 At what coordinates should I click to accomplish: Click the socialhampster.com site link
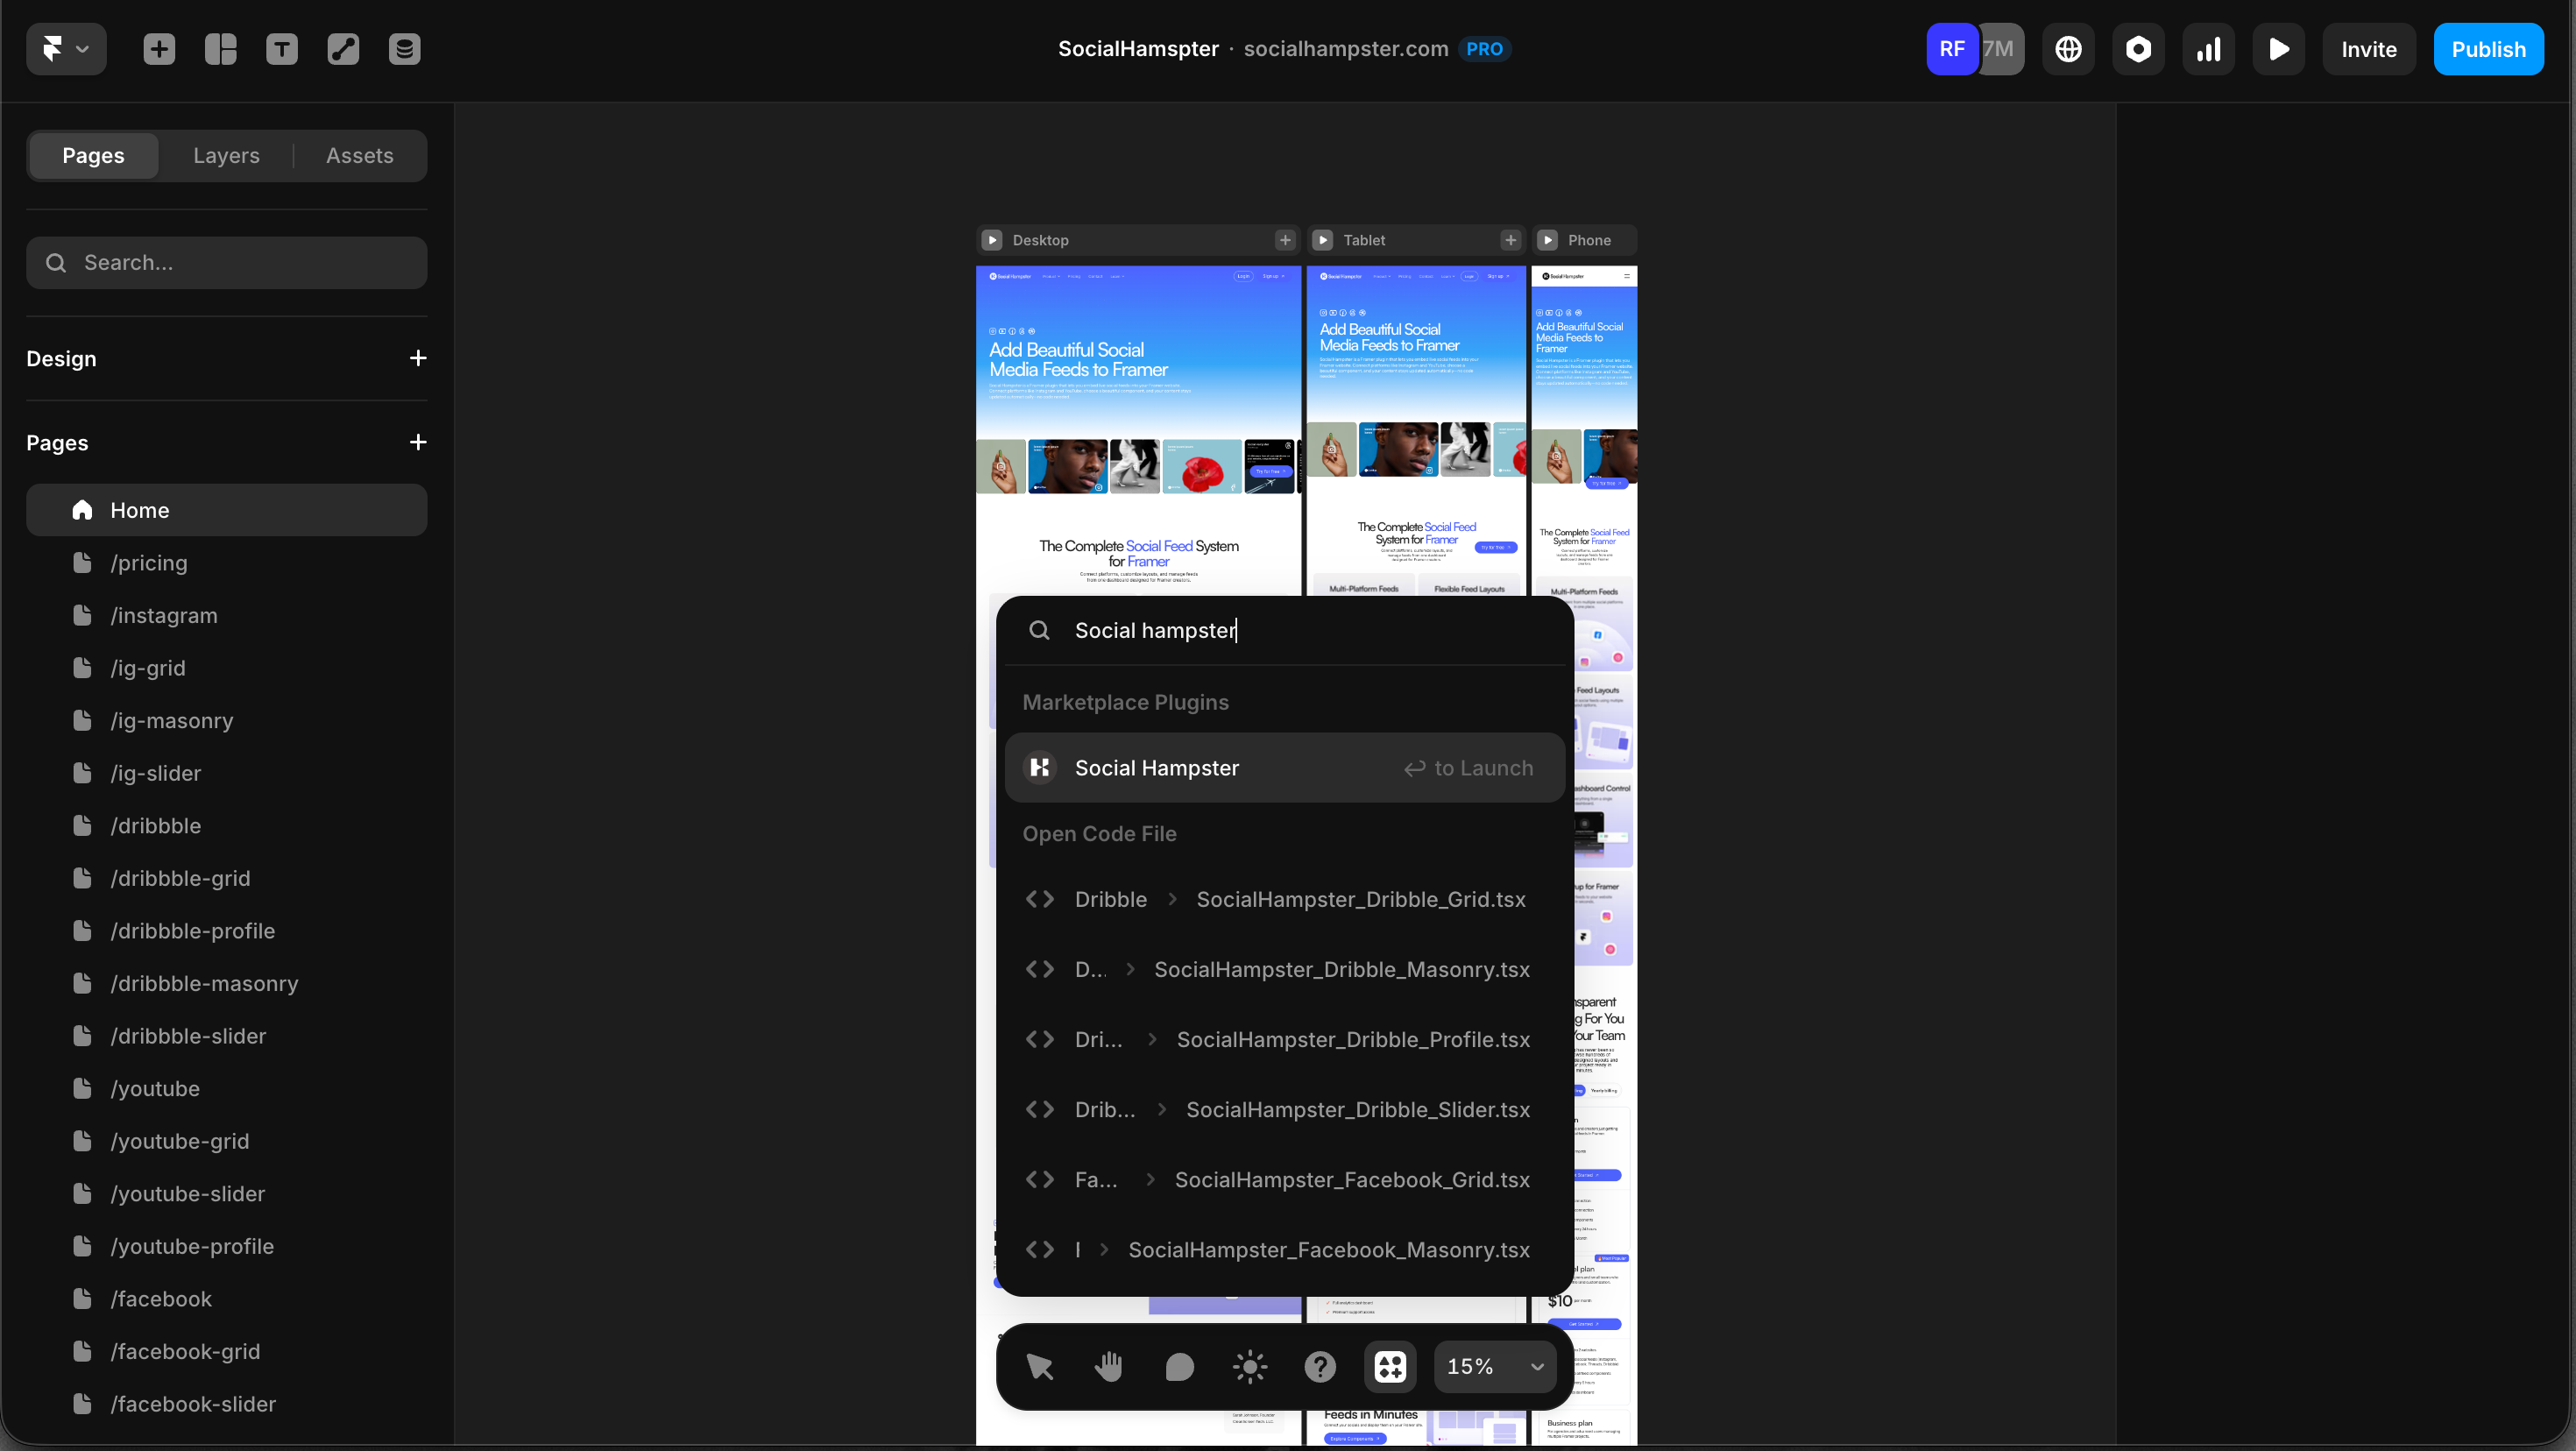1346,49
